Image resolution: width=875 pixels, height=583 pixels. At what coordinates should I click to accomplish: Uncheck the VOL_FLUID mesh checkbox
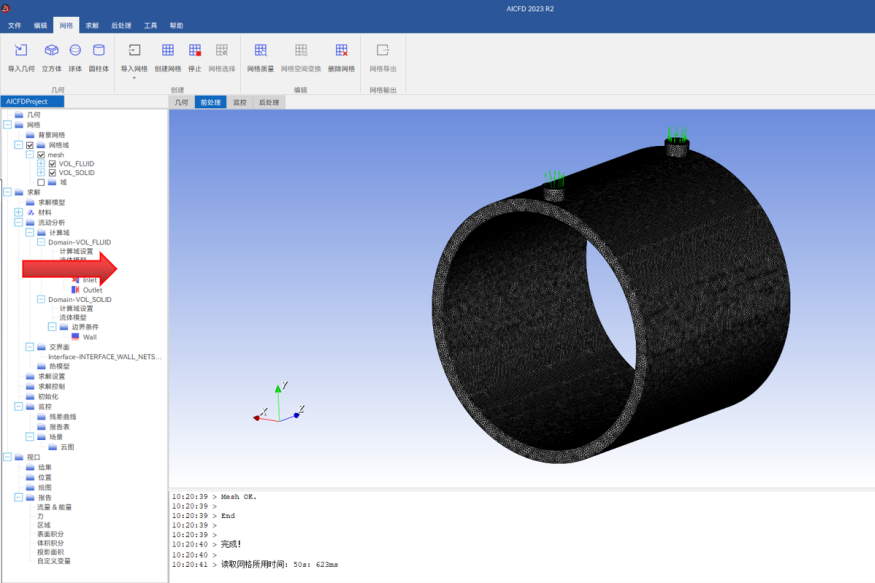coord(52,163)
